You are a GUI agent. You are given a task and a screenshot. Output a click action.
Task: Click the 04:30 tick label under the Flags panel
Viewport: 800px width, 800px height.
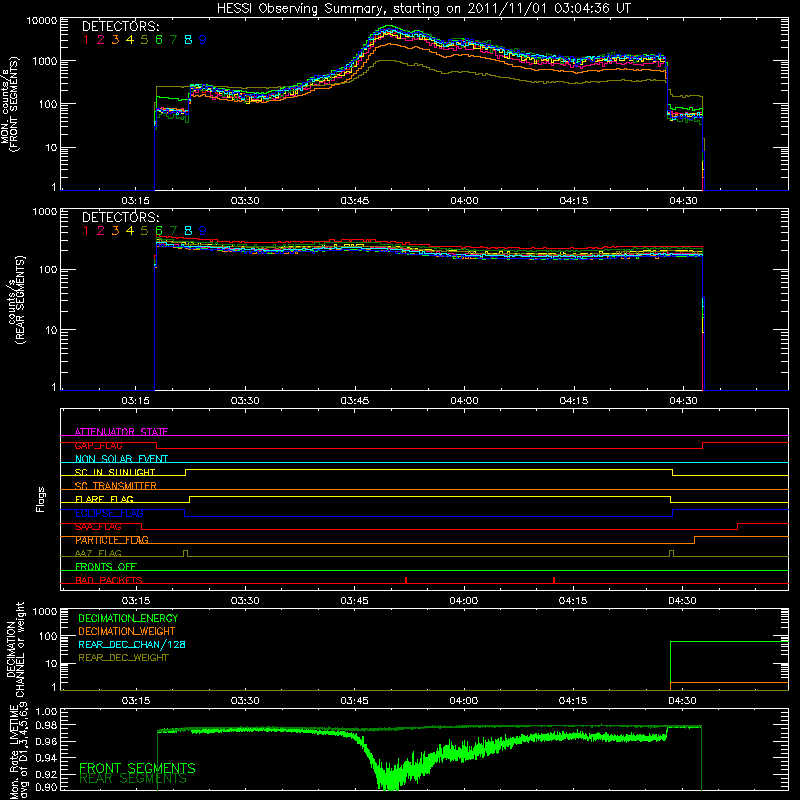[683, 601]
